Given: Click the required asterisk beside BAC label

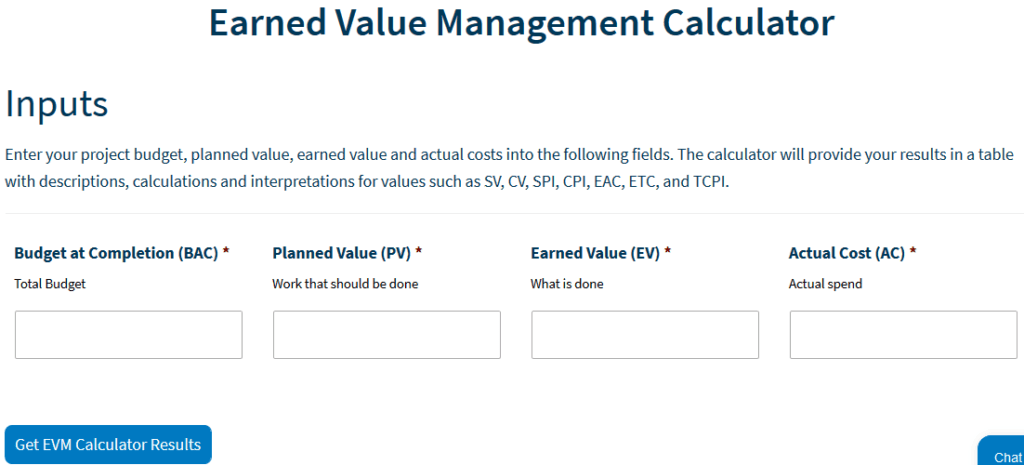Looking at the screenshot, I should point(226,253).
